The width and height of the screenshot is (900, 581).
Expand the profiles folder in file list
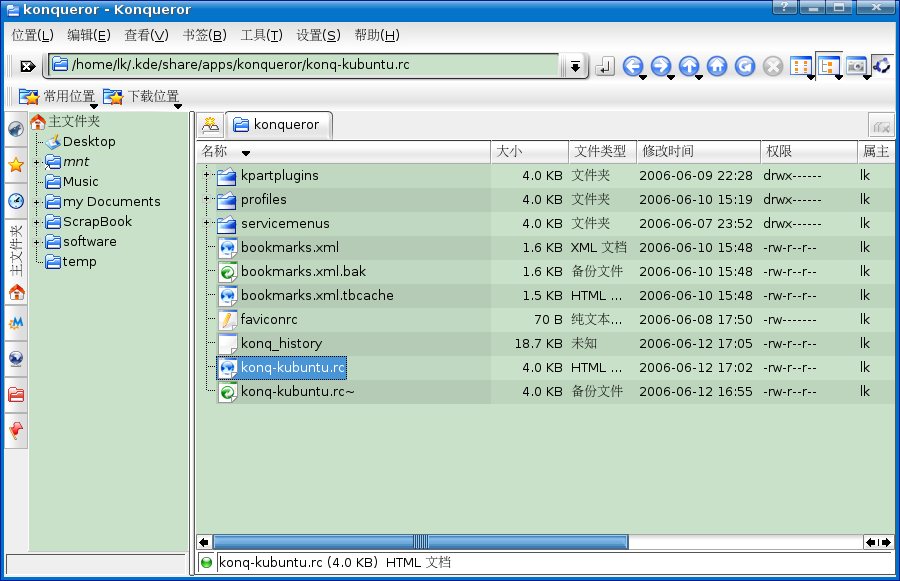207,199
